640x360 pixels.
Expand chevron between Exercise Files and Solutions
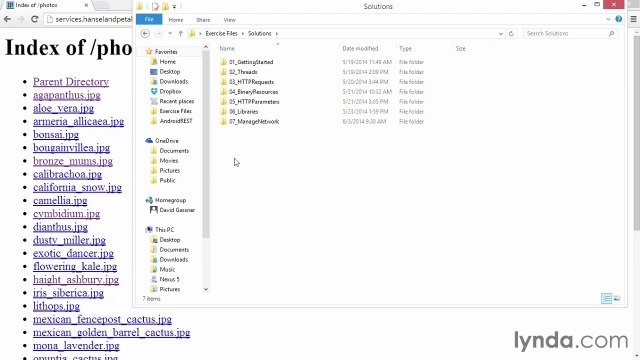[243, 33]
